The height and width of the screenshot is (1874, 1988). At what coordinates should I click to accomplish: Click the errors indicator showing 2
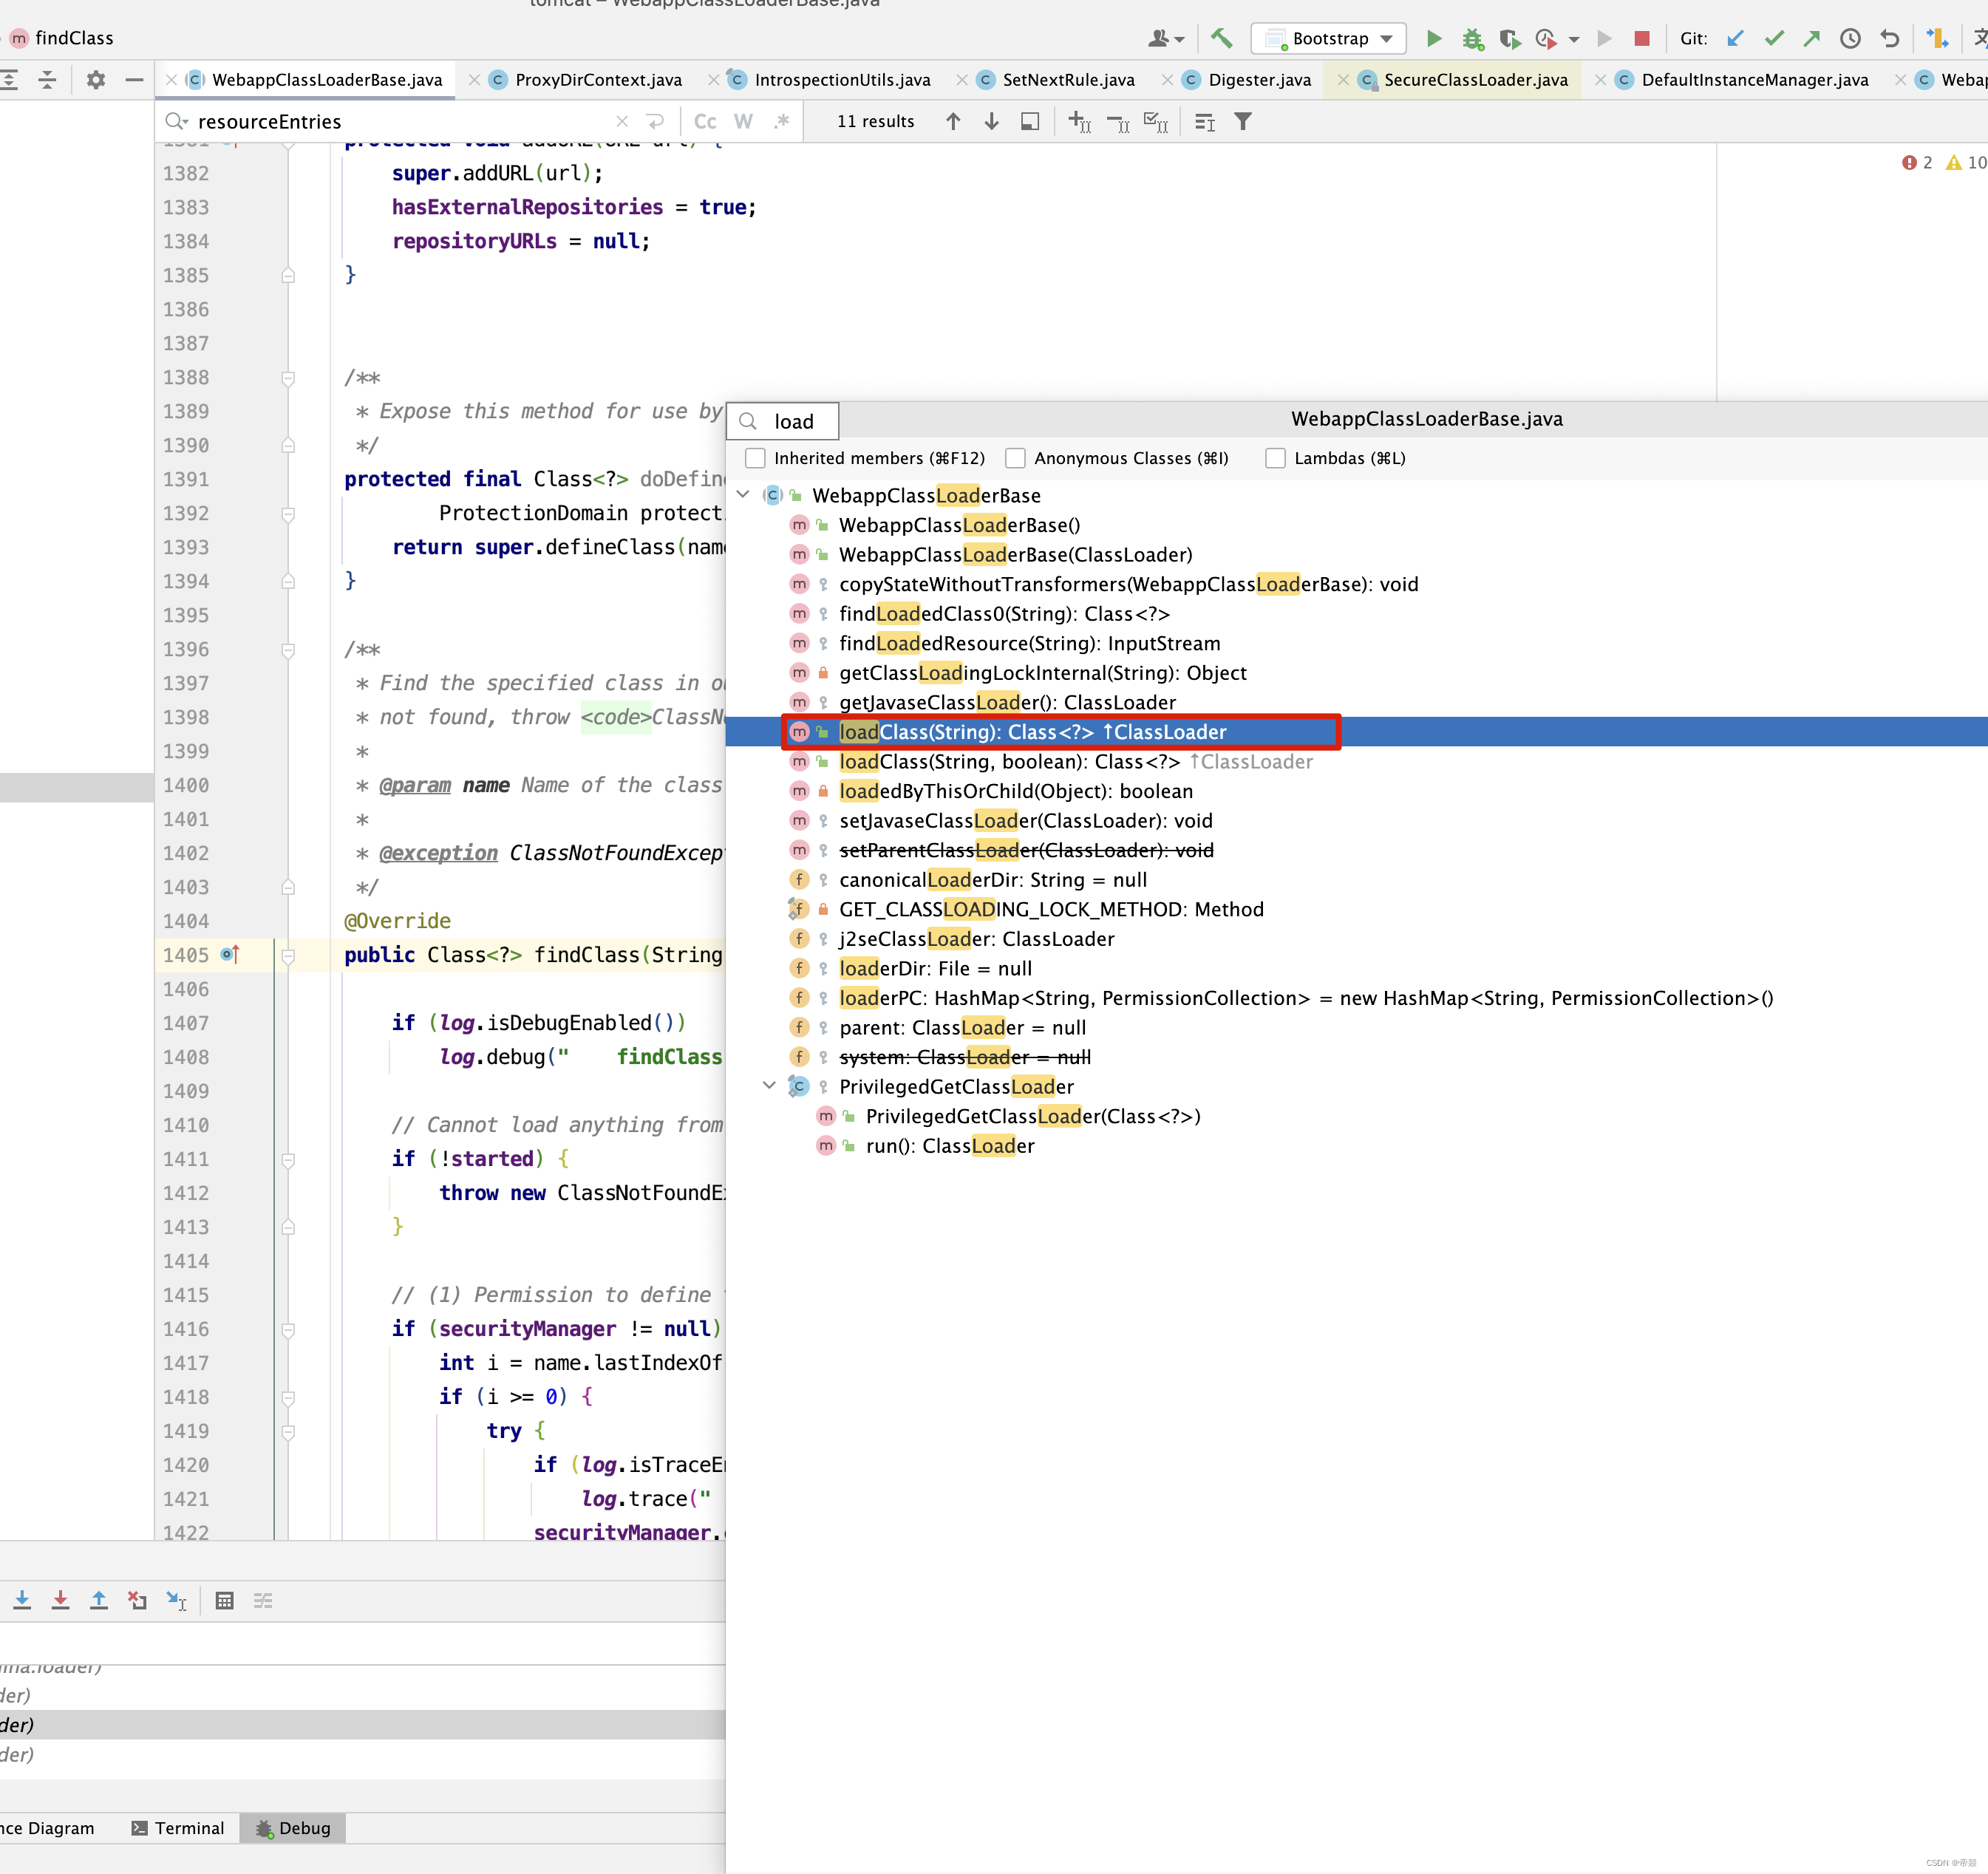click(1917, 163)
